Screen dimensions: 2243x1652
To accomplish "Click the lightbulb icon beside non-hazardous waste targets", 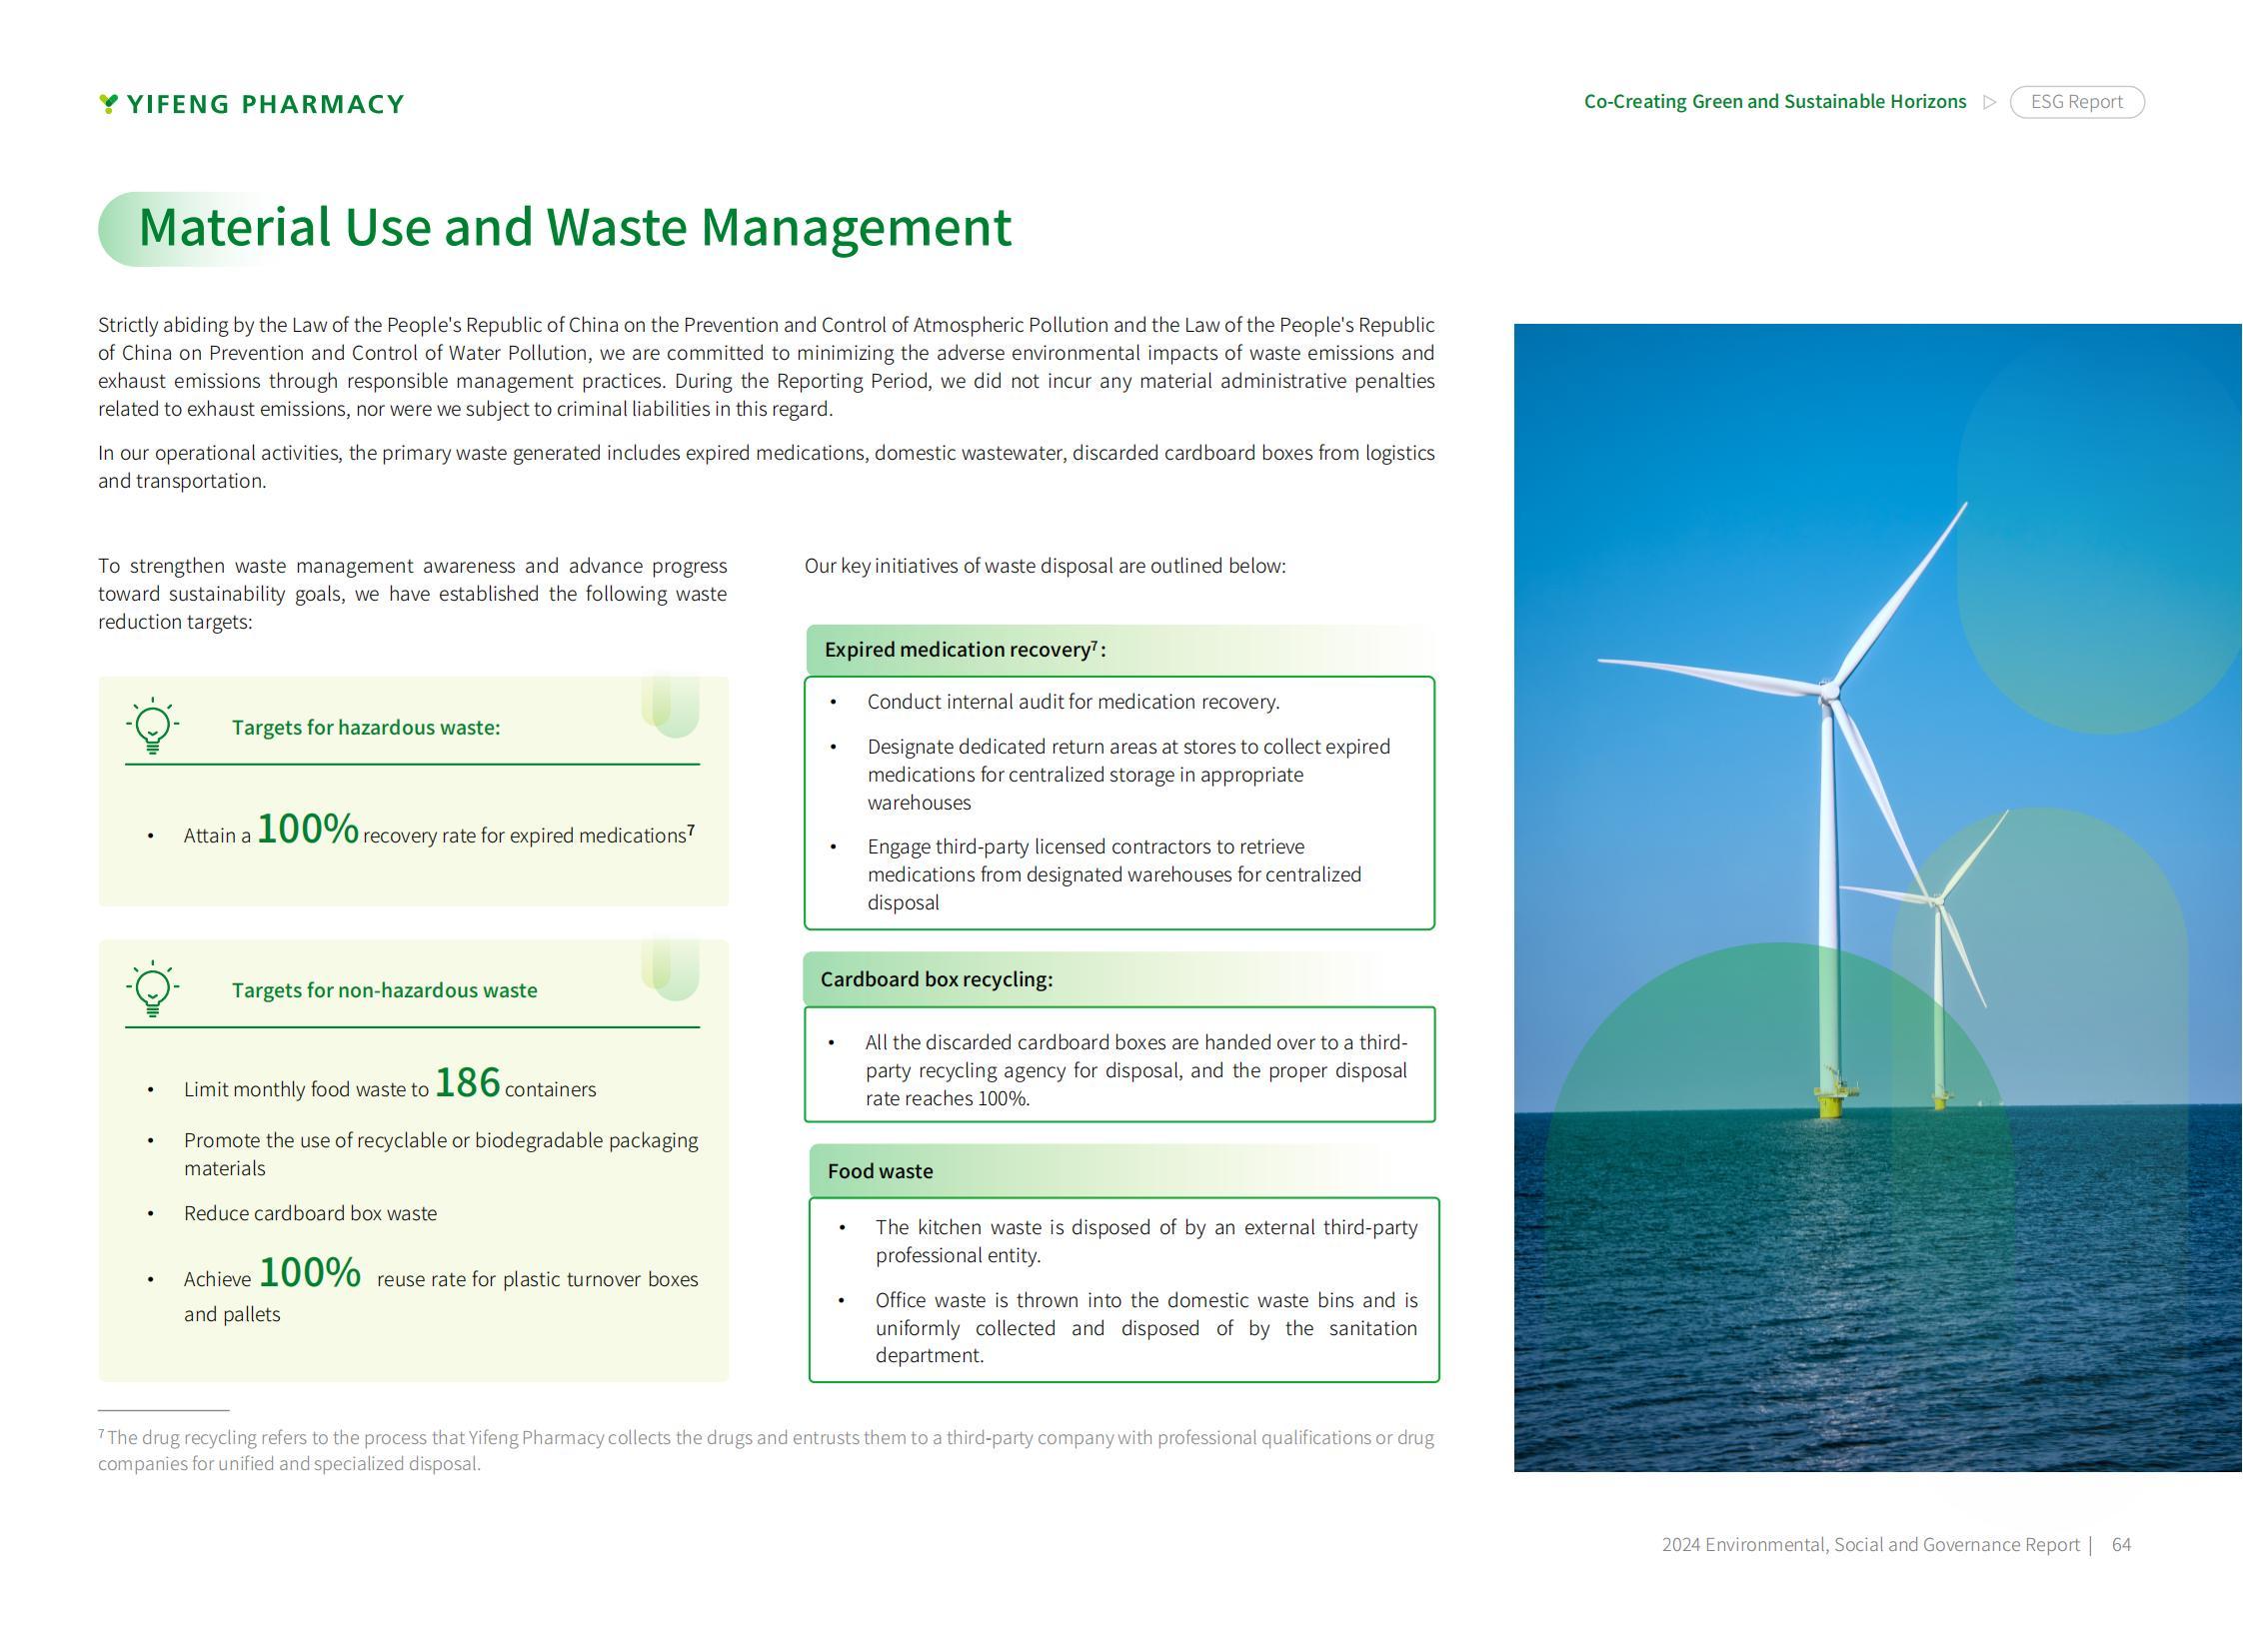I will click(x=152, y=989).
